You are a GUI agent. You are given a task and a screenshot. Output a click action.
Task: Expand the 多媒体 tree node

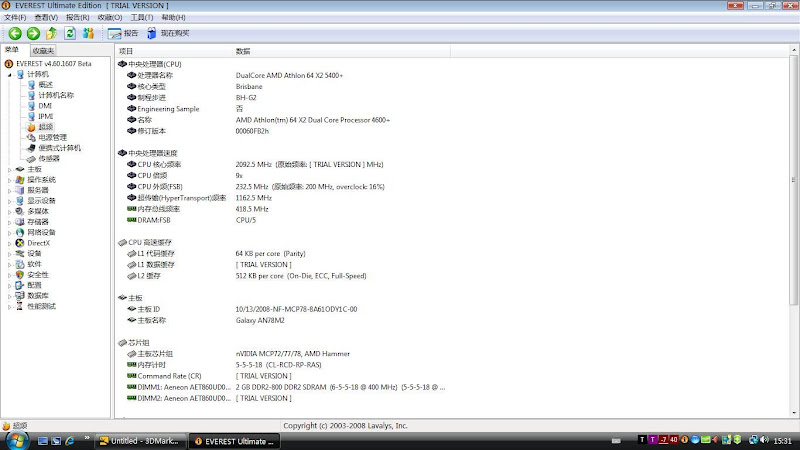9,211
